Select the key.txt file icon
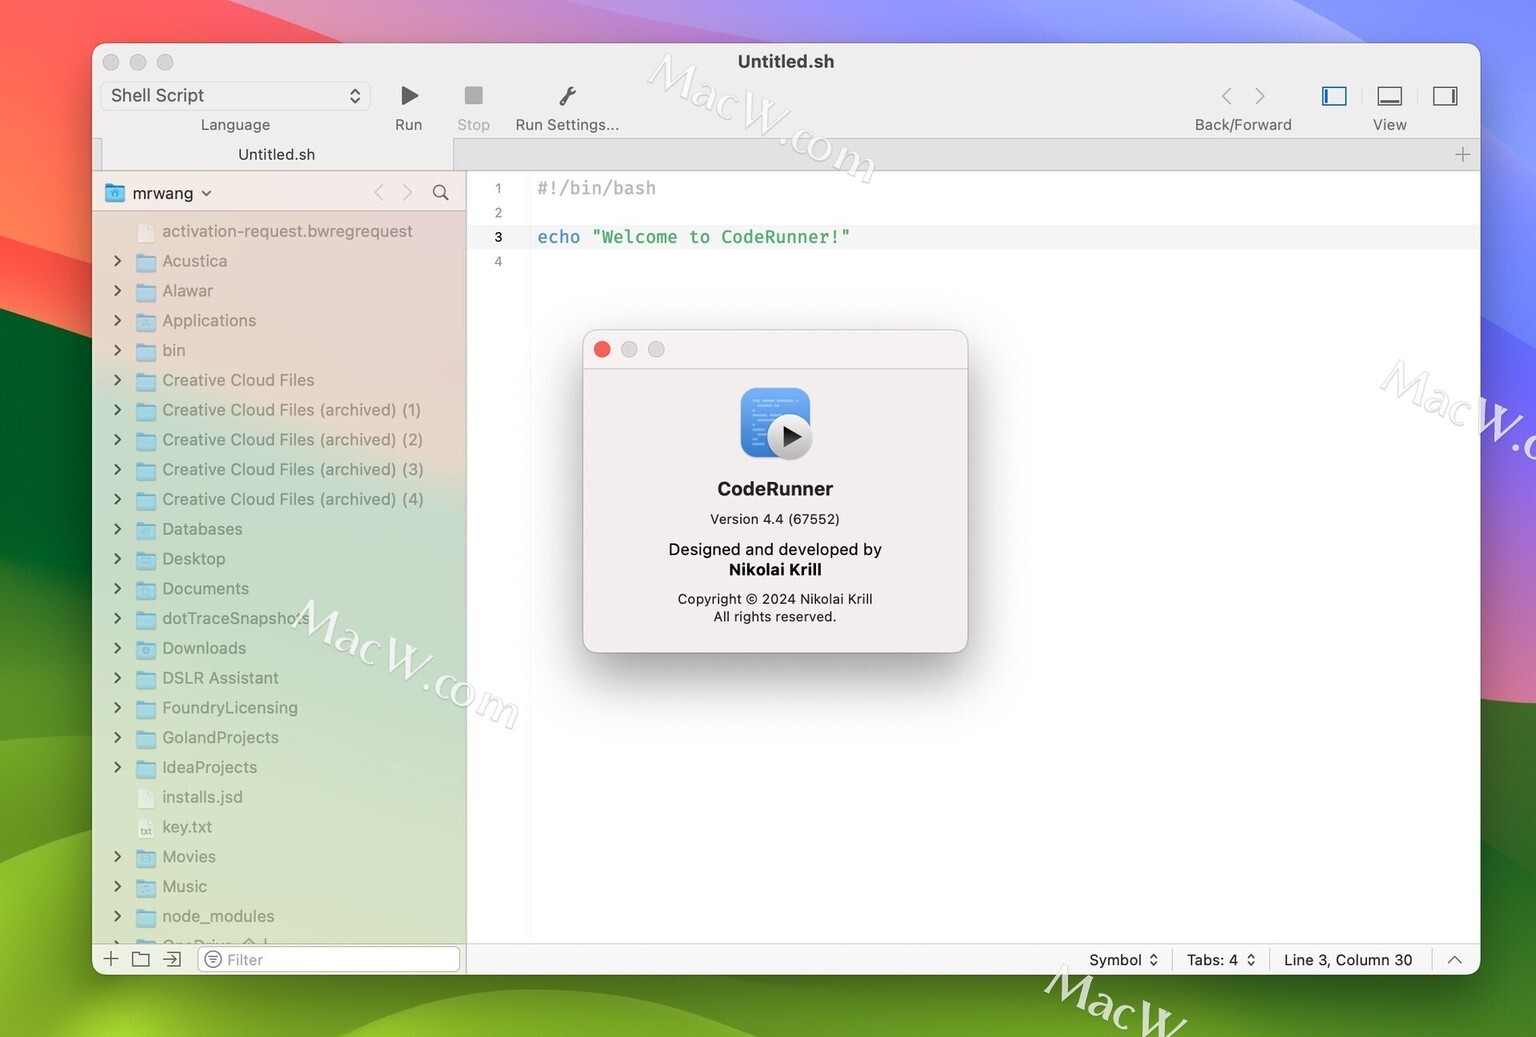 pyautogui.click(x=146, y=828)
